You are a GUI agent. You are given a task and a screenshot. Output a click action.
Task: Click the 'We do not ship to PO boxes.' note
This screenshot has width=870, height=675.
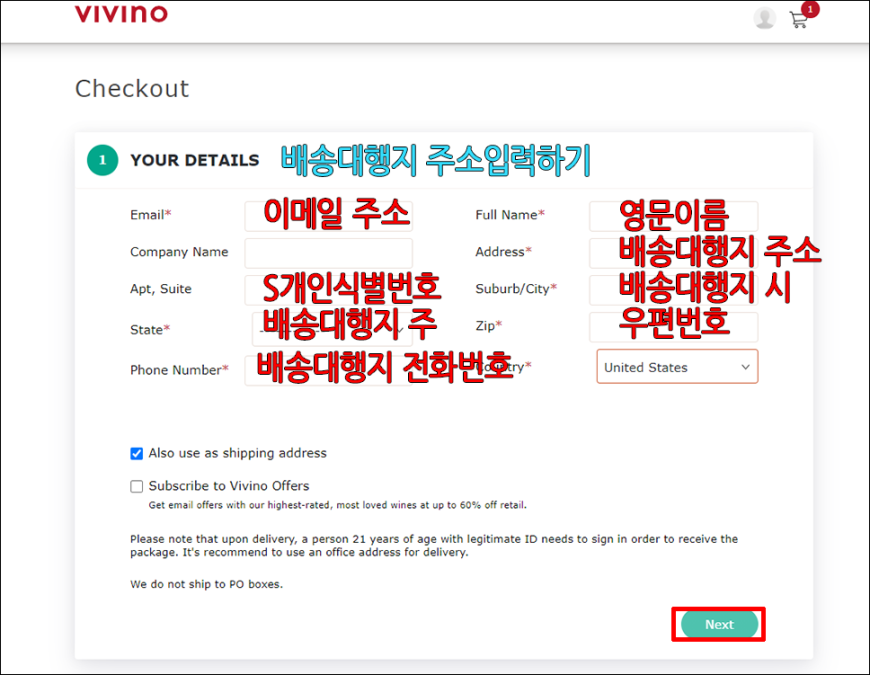(206, 584)
